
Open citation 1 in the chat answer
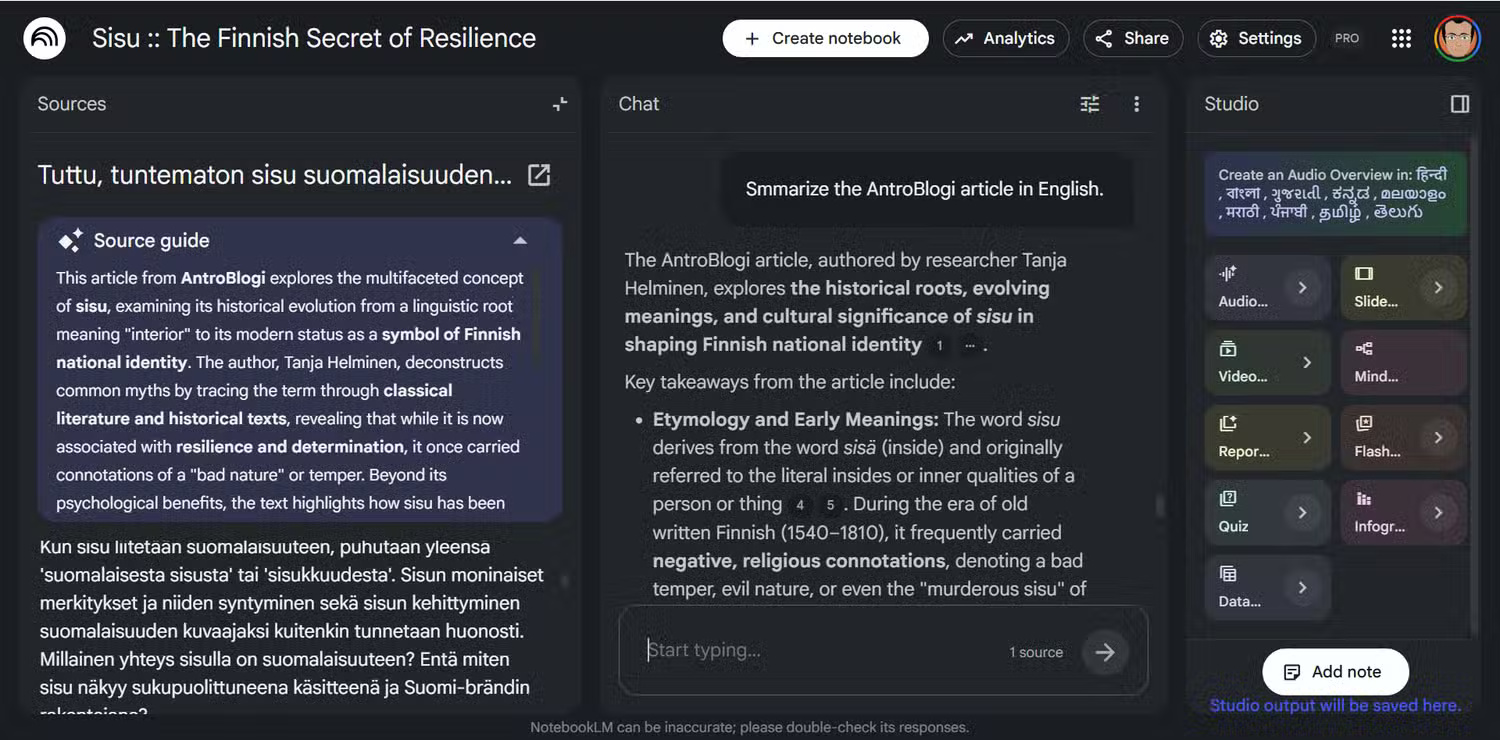click(x=938, y=345)
